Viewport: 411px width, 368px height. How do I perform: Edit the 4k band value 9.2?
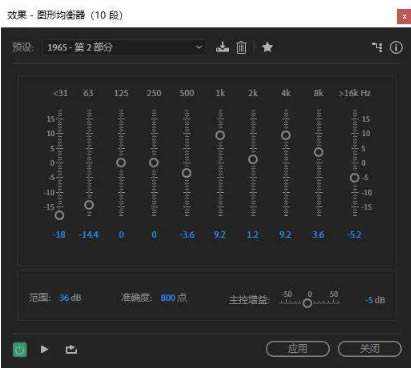coord(285,235)
